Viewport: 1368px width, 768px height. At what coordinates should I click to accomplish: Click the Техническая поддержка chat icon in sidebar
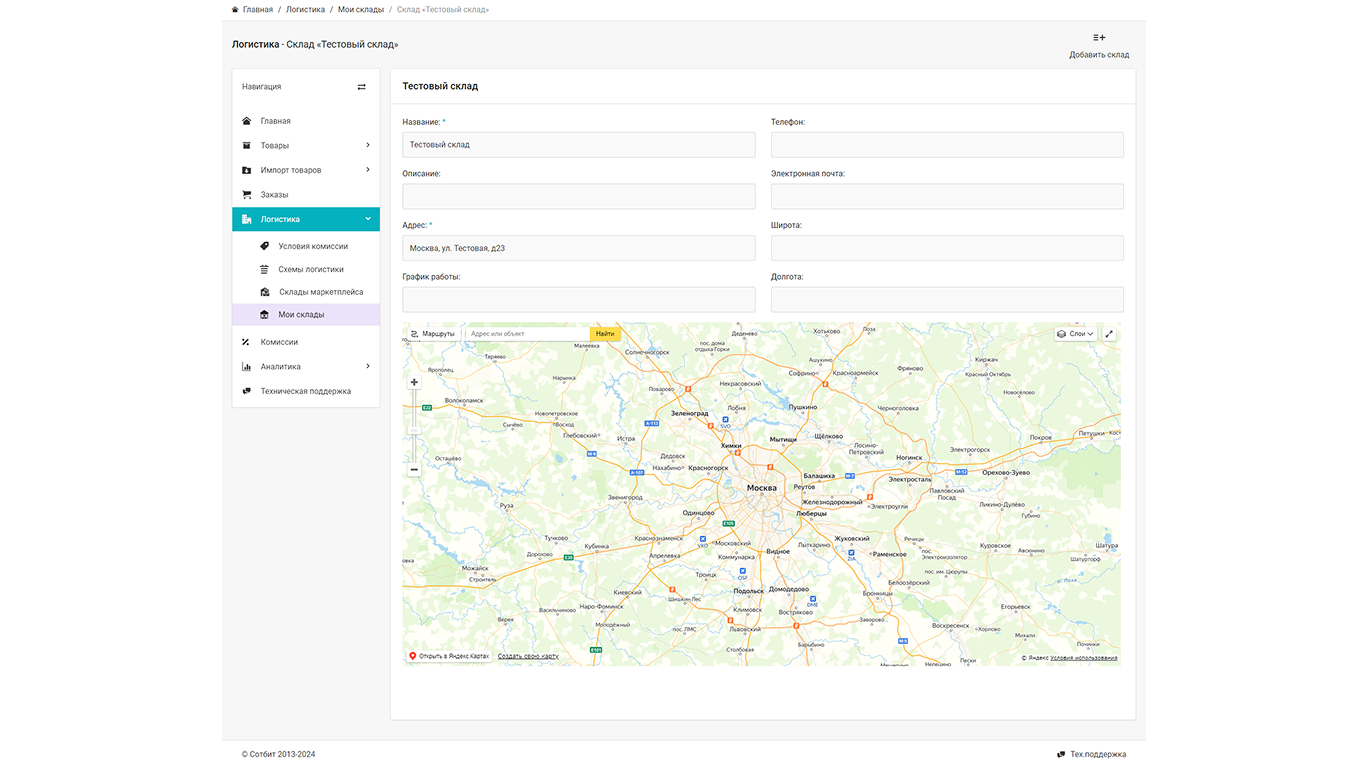click(x=247, y=391)
